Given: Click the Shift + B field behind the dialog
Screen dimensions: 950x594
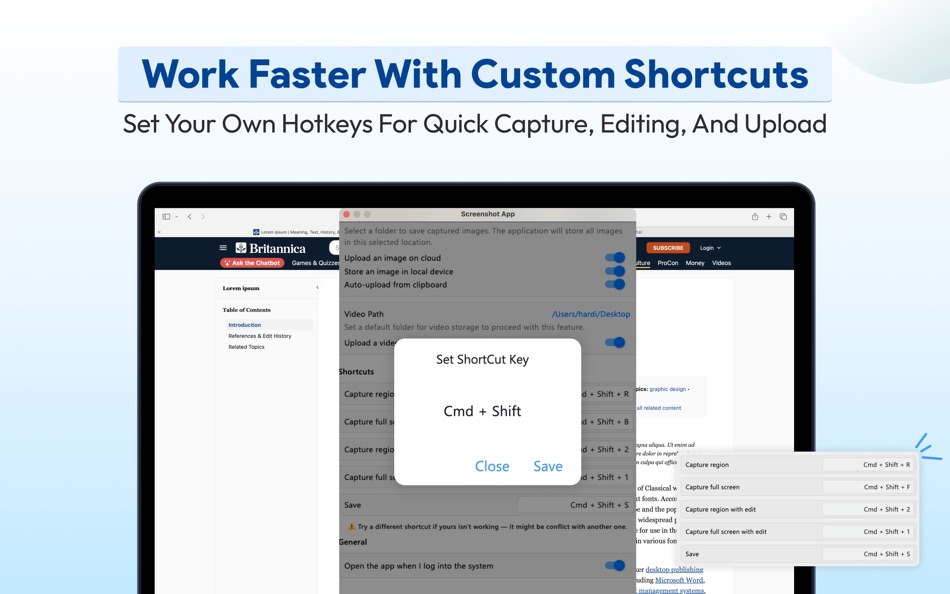Looking at the screenshot, I should point(606,422).
